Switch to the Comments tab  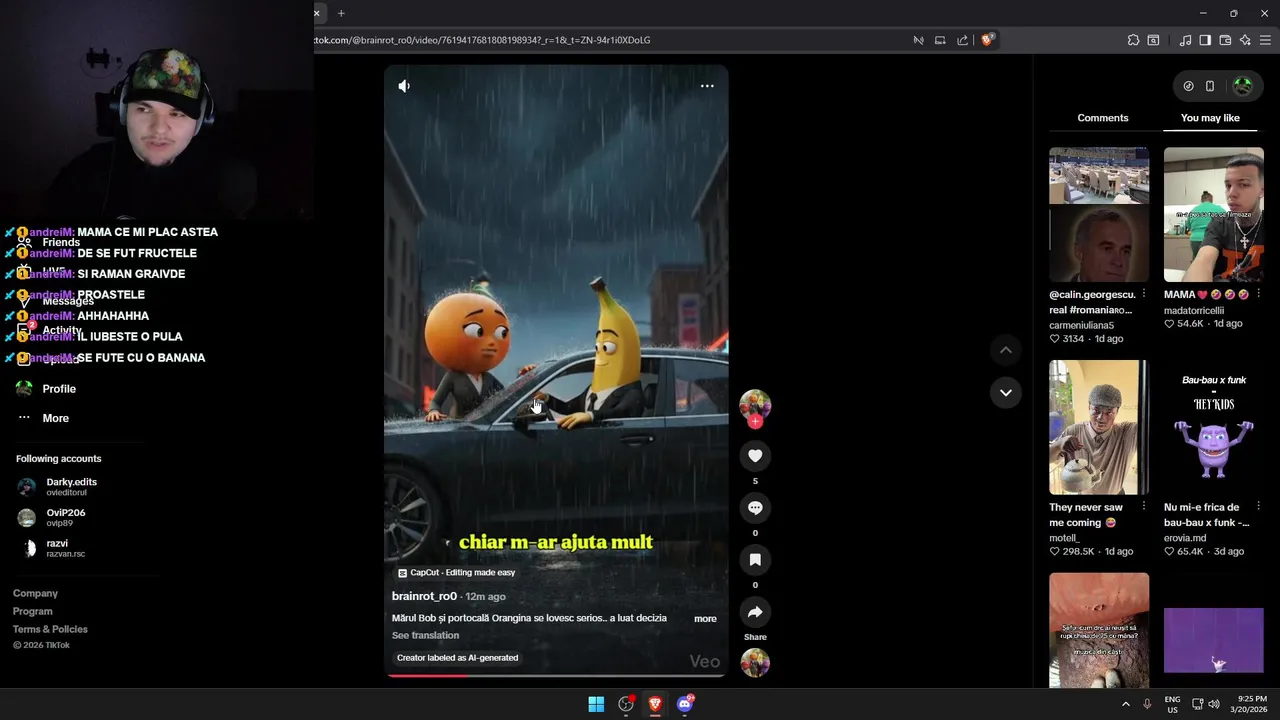[x=1102, y=118]
